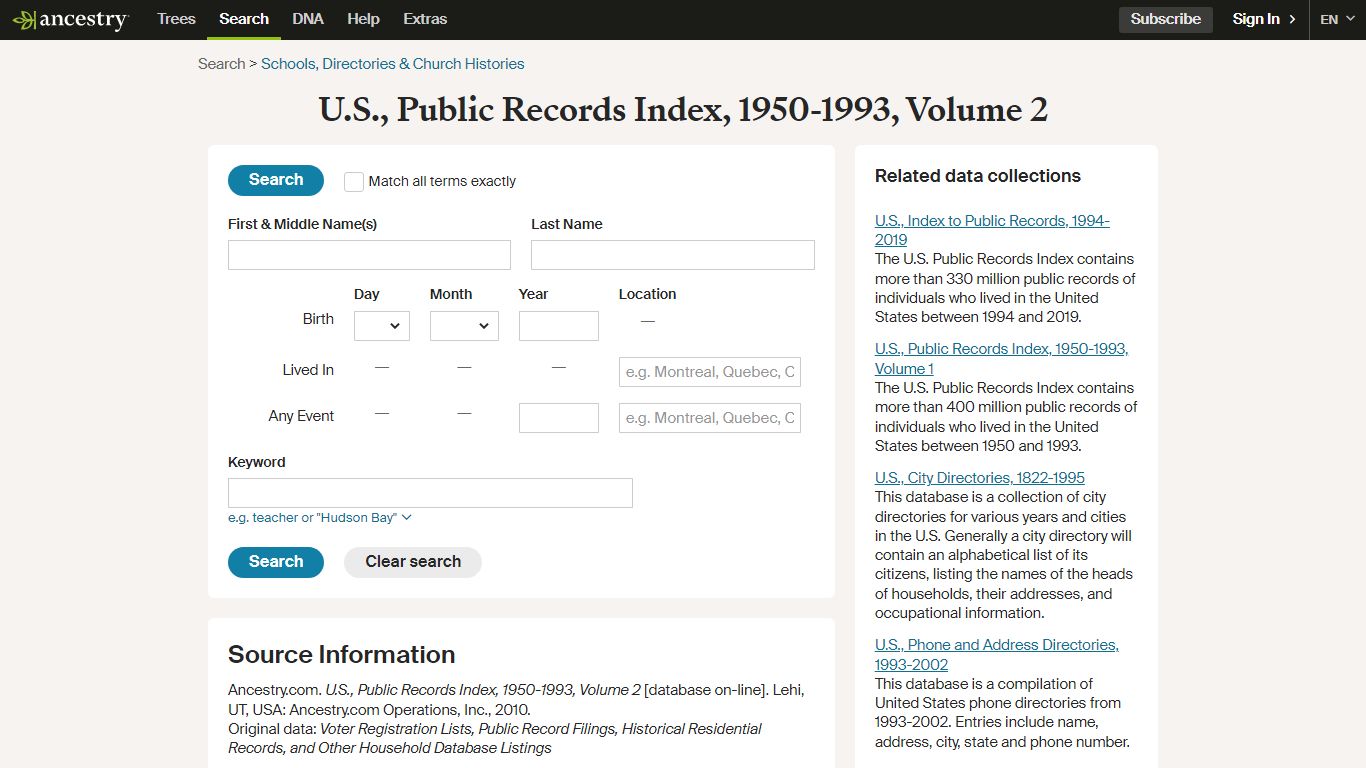This screenshot has width=1366, height=768.
Task: Click the Clear search button
Action: point(413,562)
